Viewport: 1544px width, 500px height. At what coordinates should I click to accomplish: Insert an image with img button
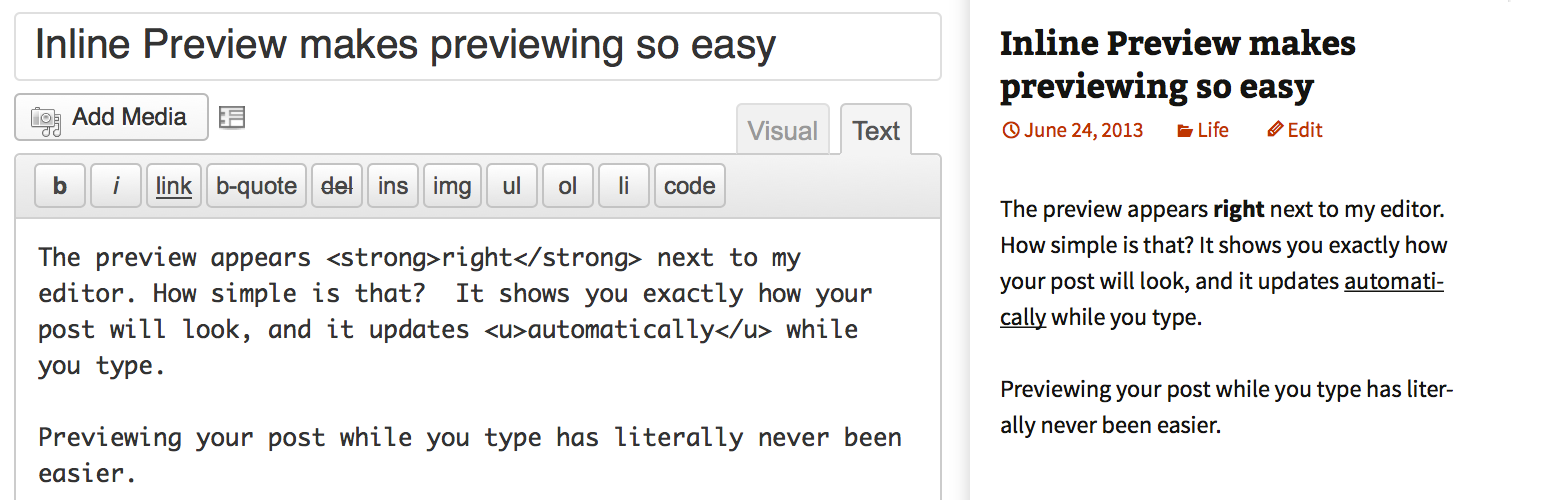pyautogui.click(x=452, y=186)
